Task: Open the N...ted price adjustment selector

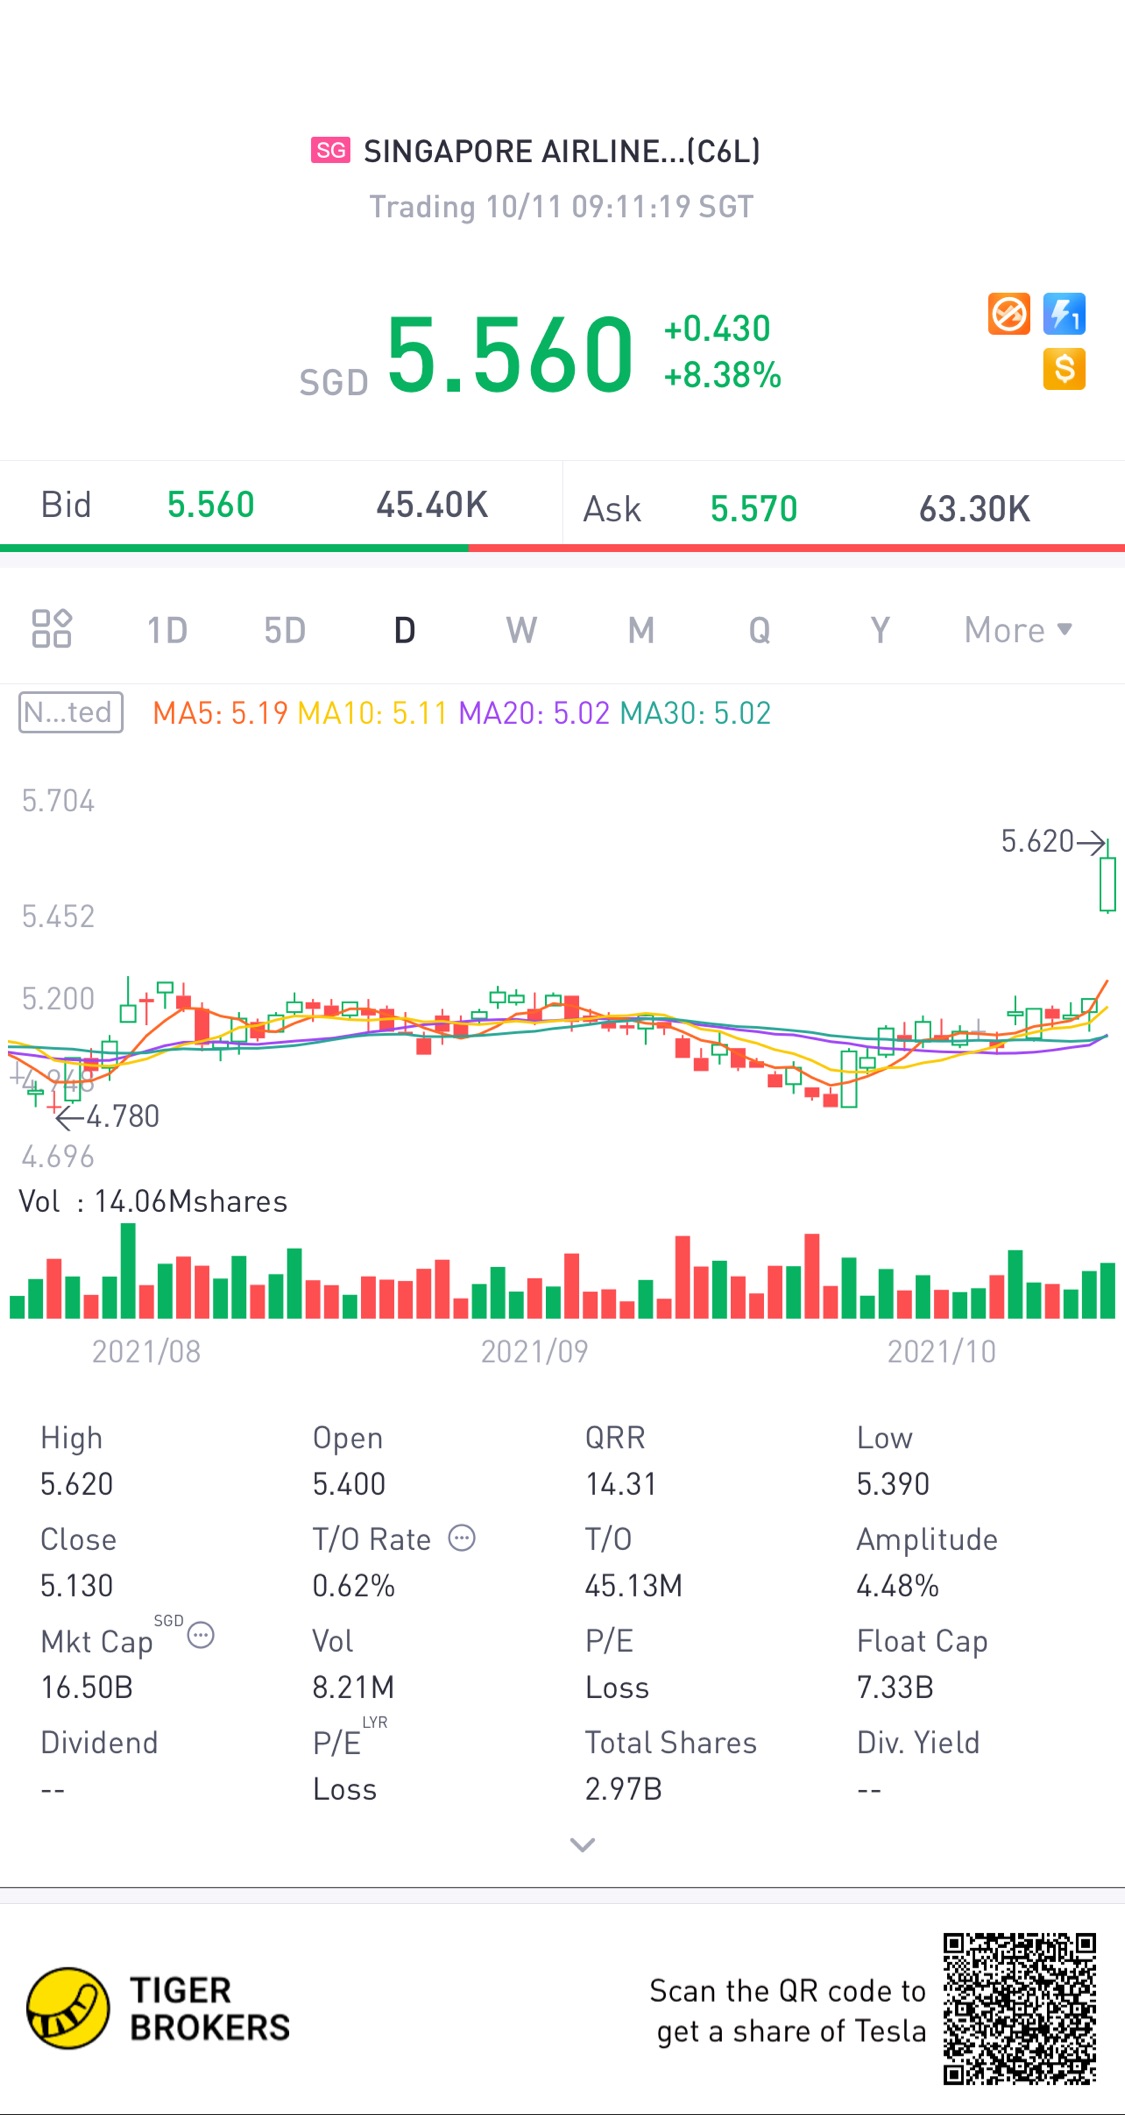Action: pyautogui.click(x=71, y=712)
